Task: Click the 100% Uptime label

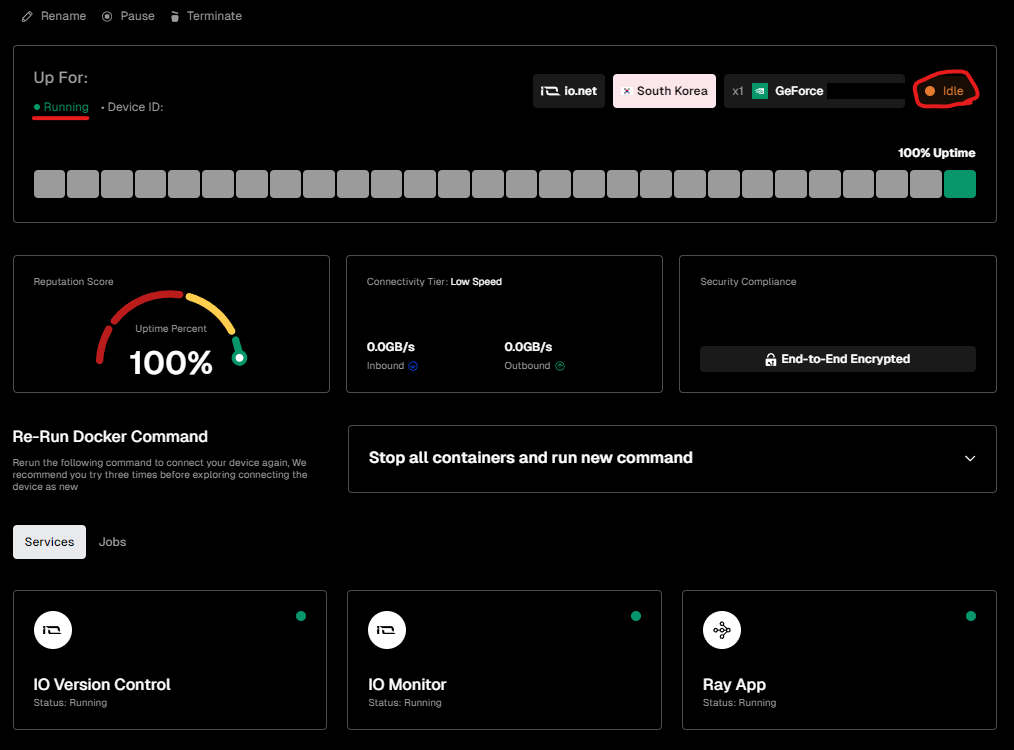Action: (x=936, y=153)
